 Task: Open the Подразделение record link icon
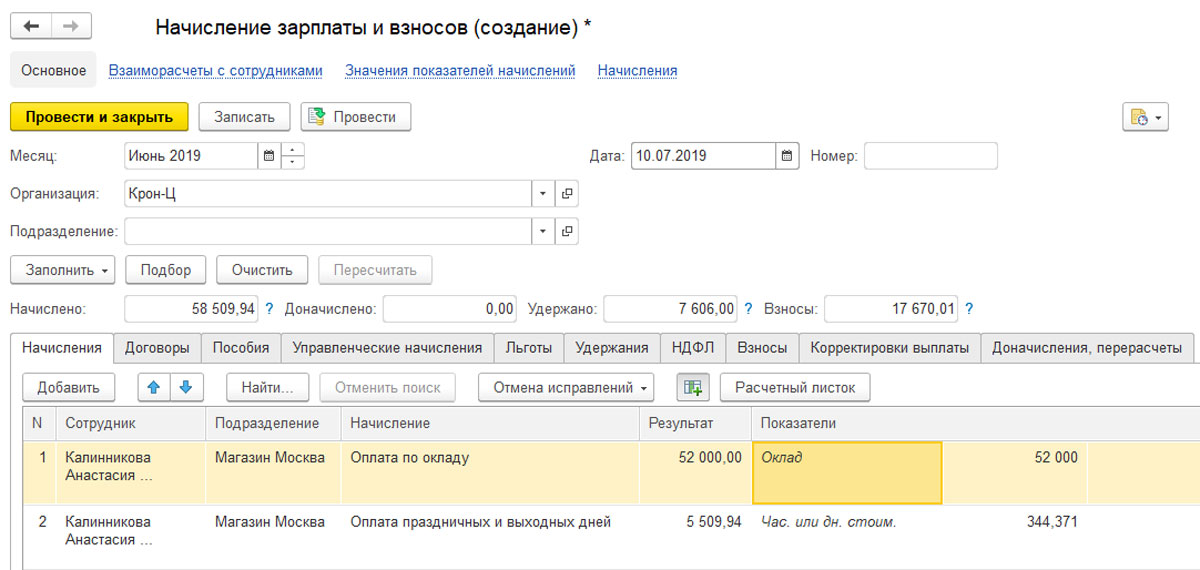coord(567,232)
